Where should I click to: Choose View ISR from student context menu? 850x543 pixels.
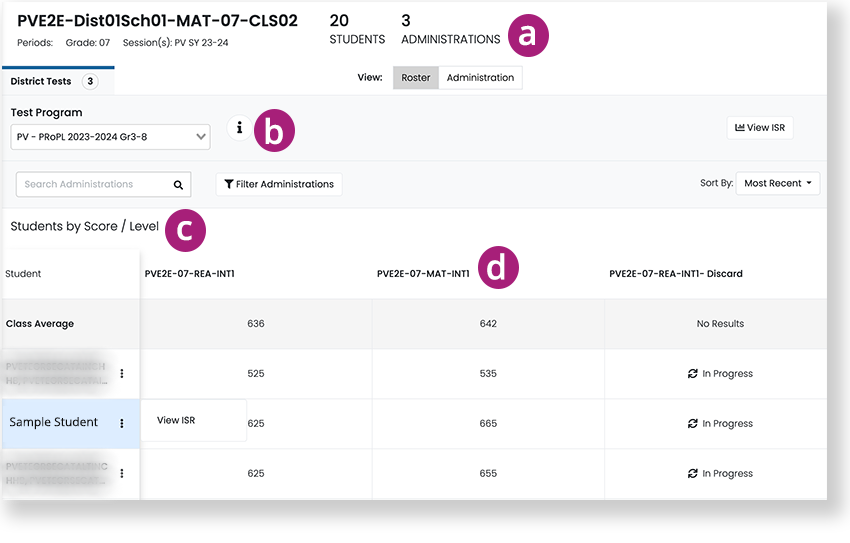pos(176,421)
